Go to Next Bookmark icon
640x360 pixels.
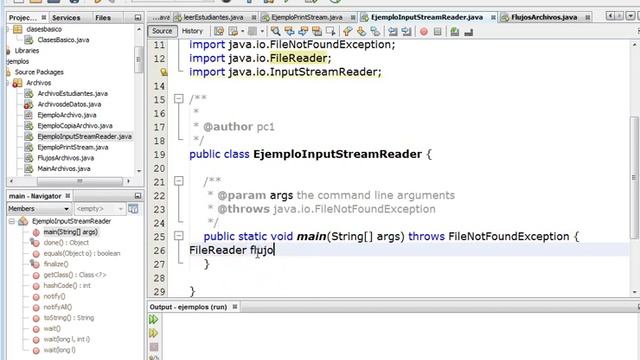pyautogui.click(x=361, y=31)
